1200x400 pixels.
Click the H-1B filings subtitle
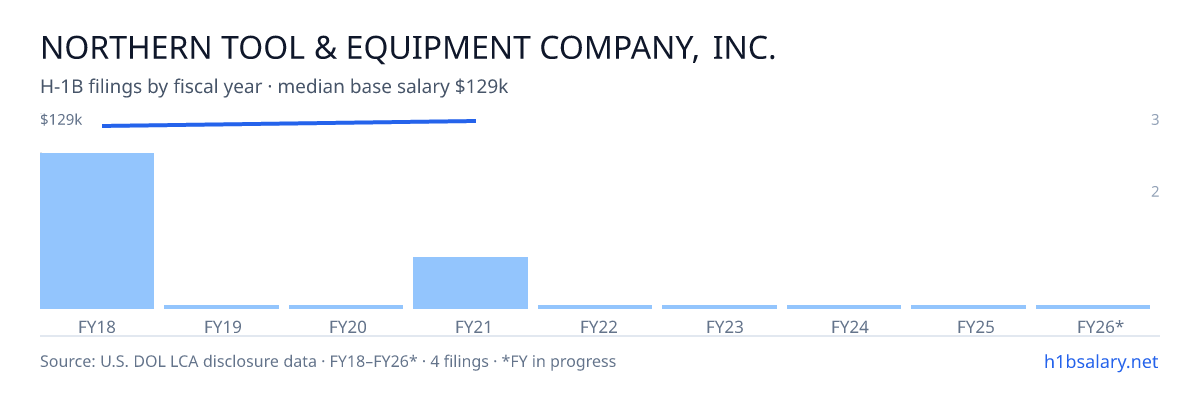pyautogui.click(x=275, y=87)
